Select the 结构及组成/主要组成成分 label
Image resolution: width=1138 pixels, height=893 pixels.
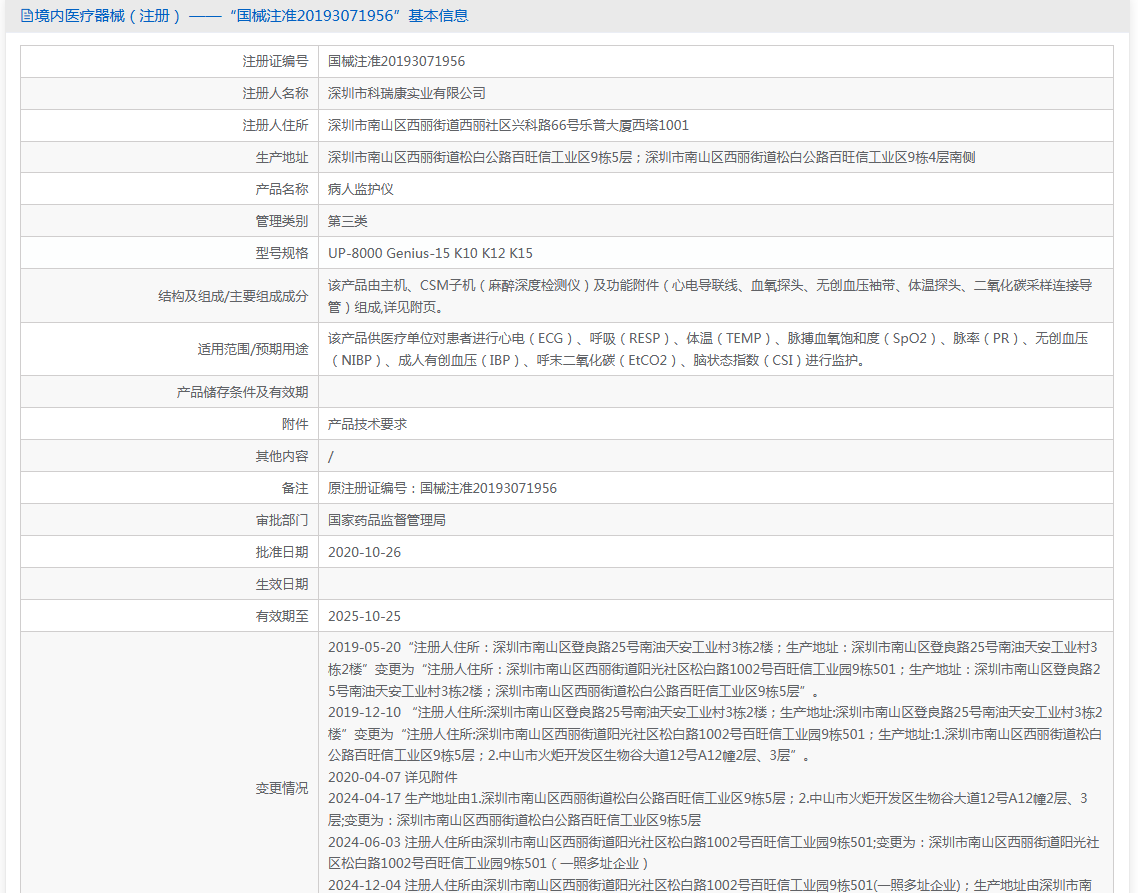click(233, 296)
